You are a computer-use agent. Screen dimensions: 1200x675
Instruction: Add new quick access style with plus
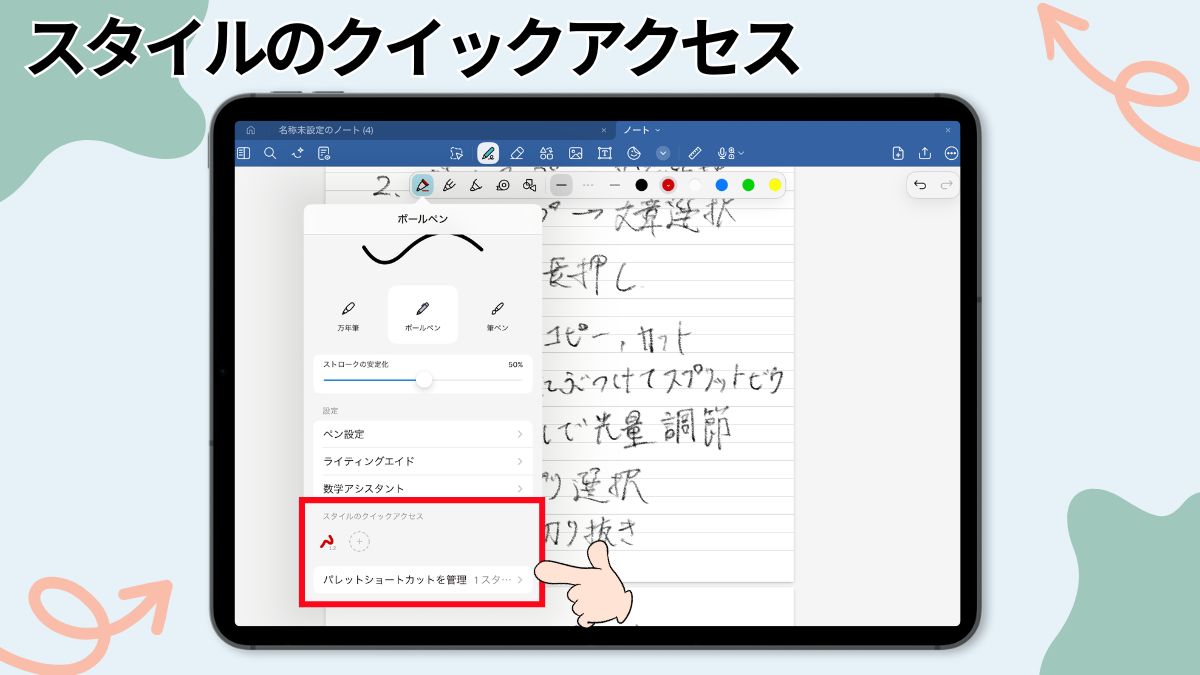(359, 541)
